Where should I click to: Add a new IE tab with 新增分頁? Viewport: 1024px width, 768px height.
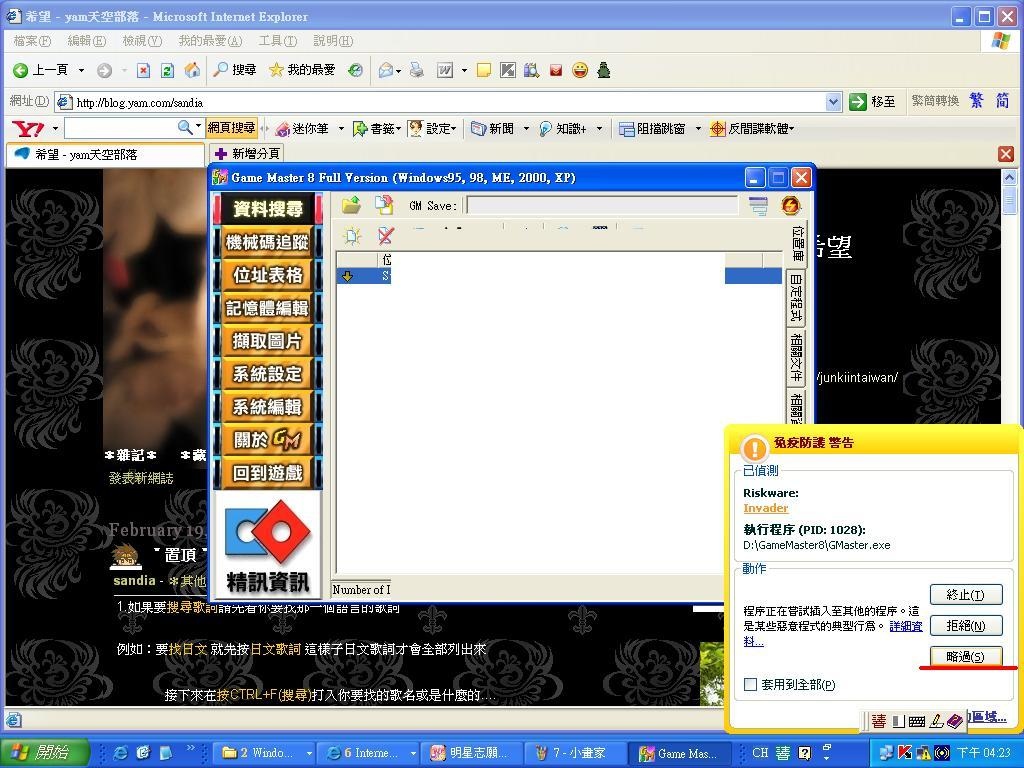pos(247,154)
